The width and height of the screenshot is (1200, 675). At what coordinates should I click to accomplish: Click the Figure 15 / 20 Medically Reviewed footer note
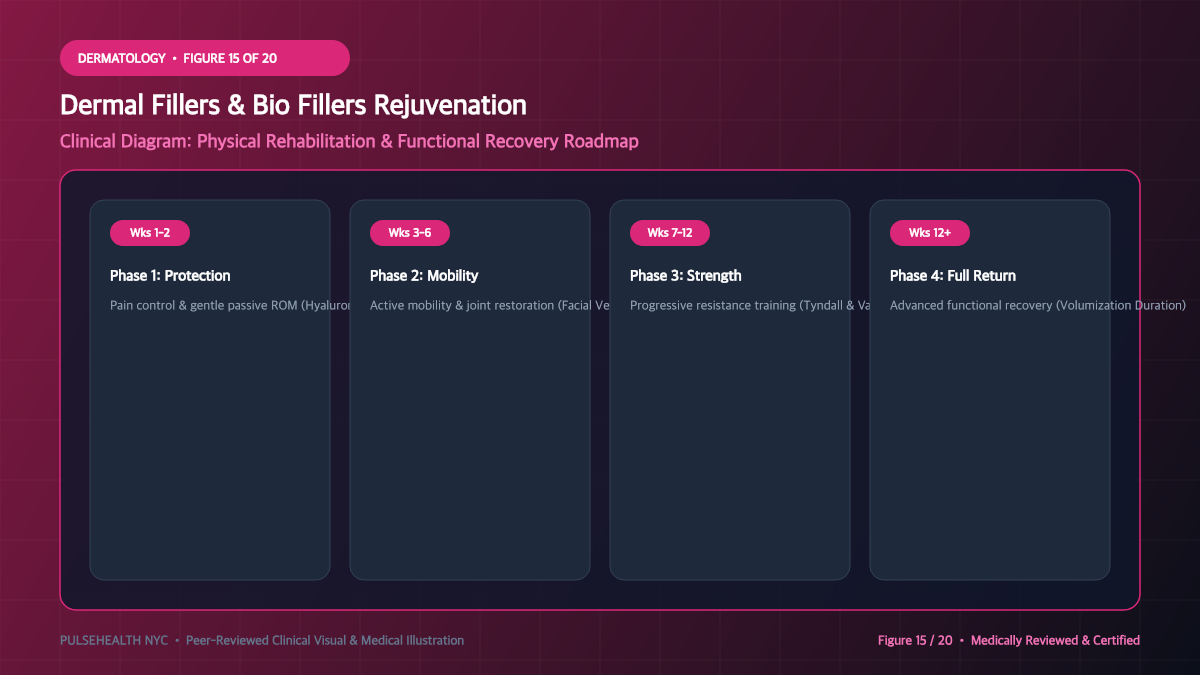pyautogui.click(x=1009, y=640)
